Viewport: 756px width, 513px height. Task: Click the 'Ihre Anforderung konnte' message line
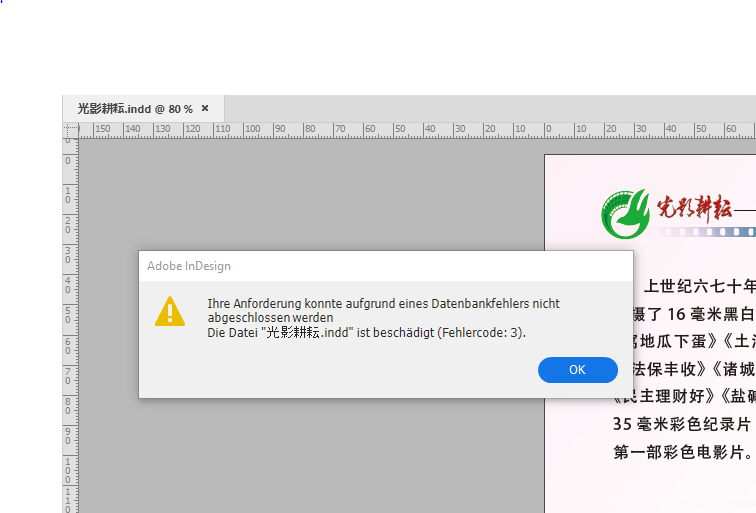(383, 304)
